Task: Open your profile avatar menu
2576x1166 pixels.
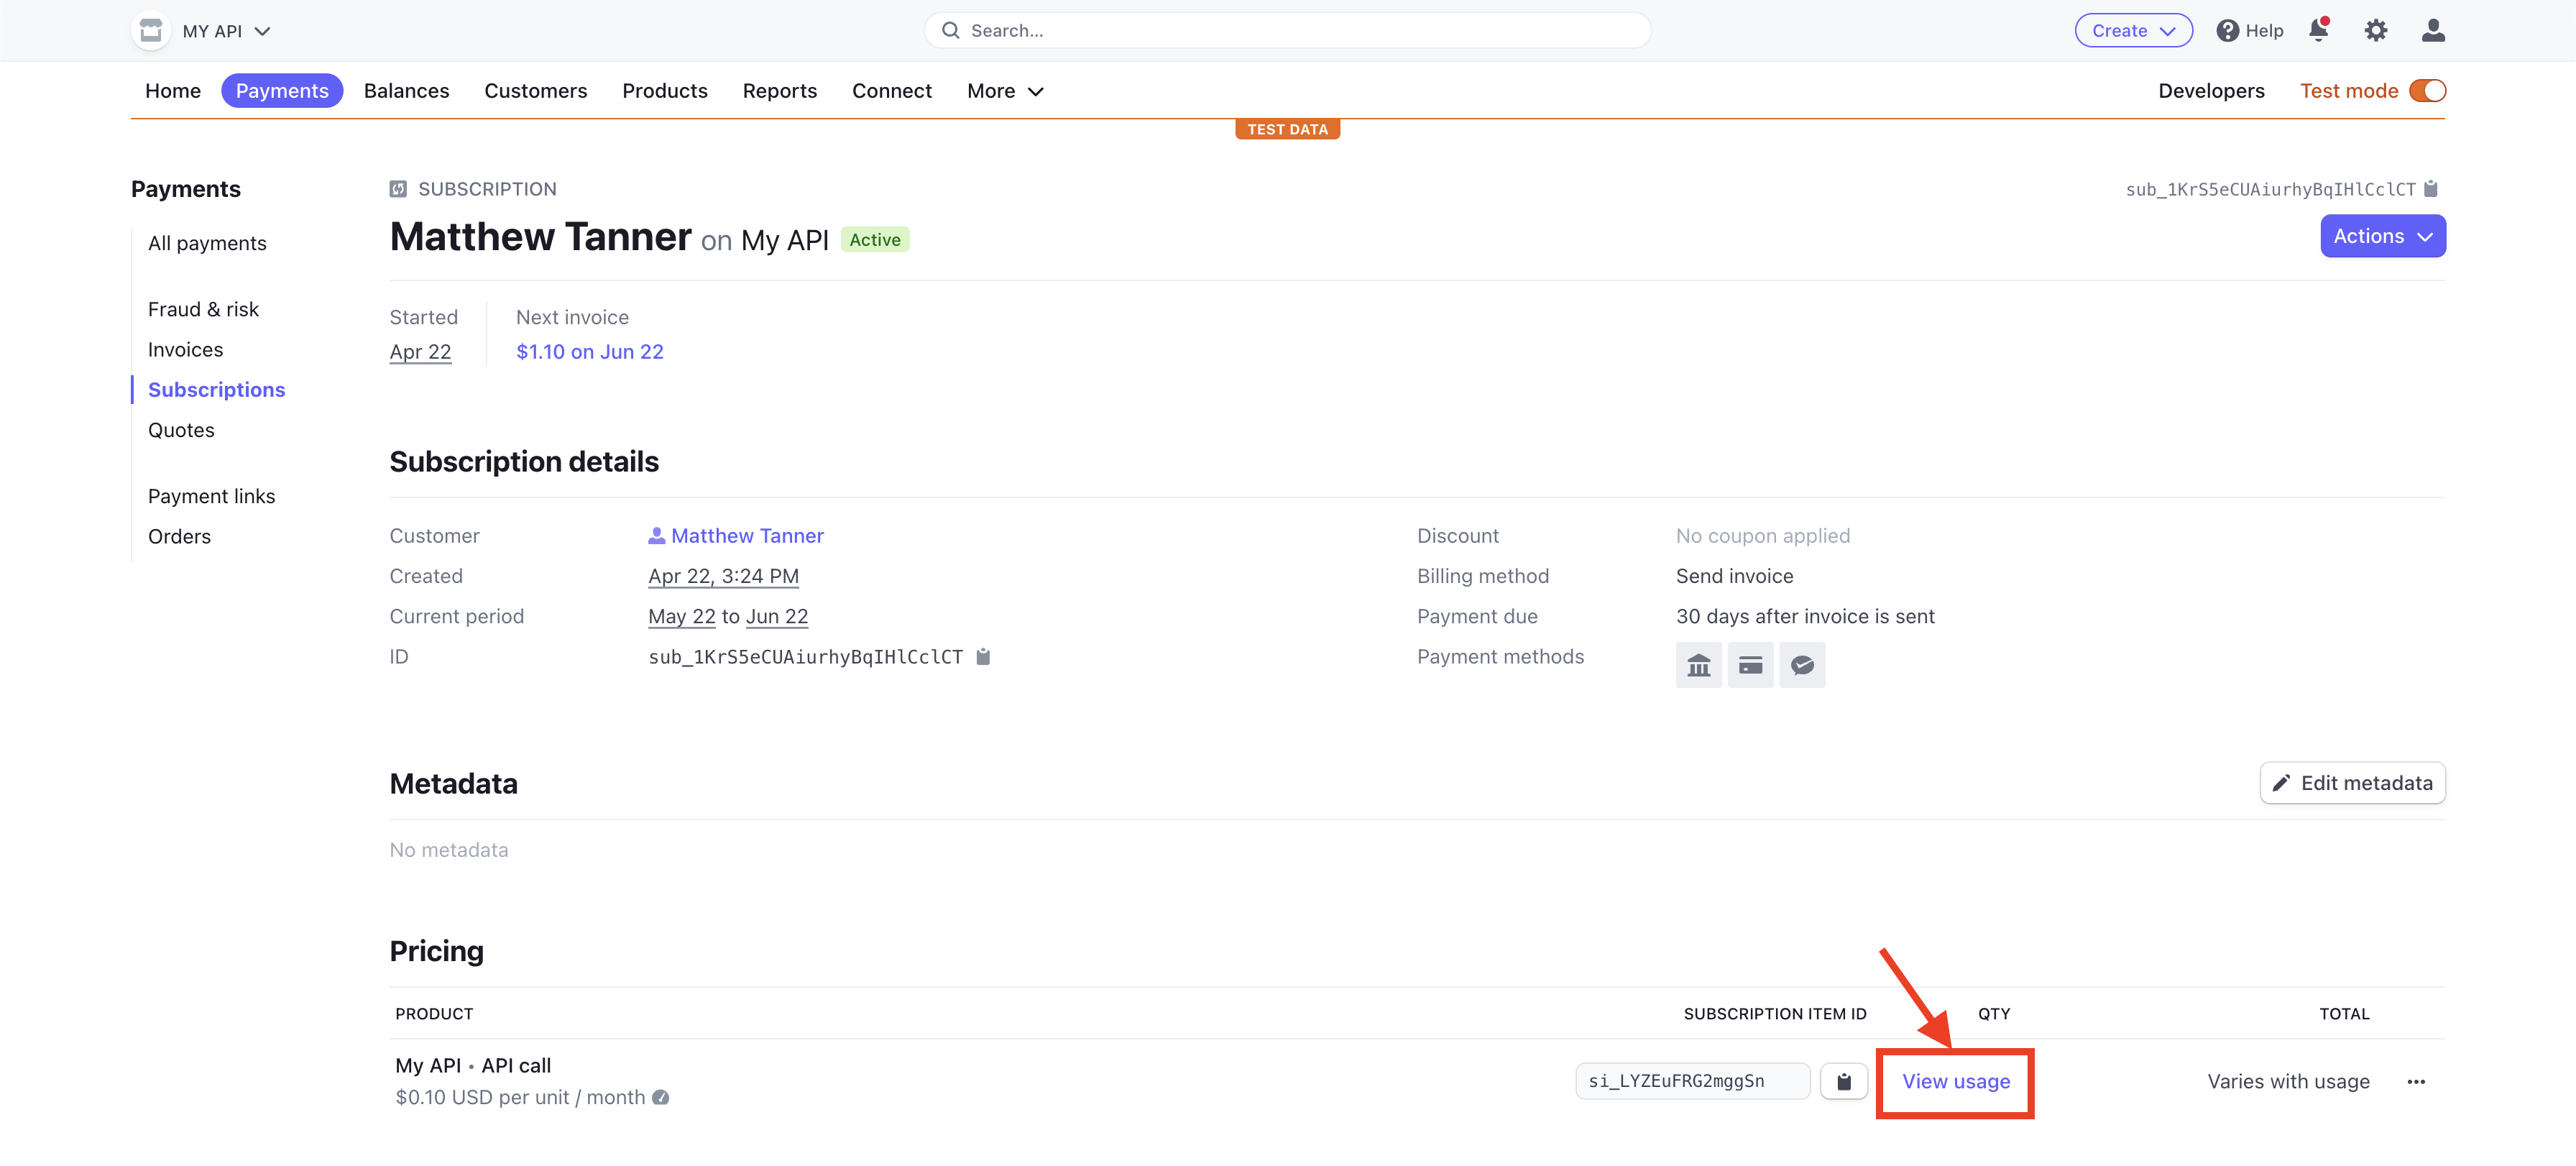Action: [2434, 30]
